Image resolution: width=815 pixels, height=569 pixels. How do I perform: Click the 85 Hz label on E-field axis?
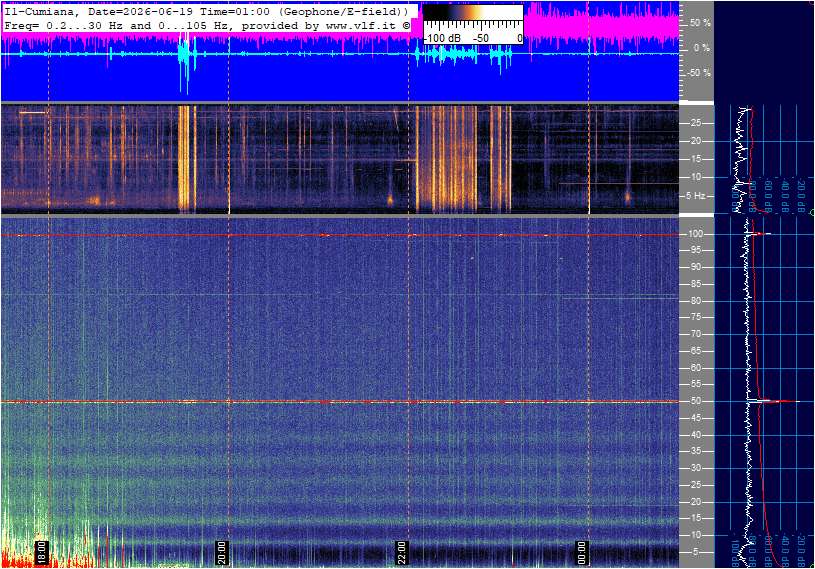(695, 284)
